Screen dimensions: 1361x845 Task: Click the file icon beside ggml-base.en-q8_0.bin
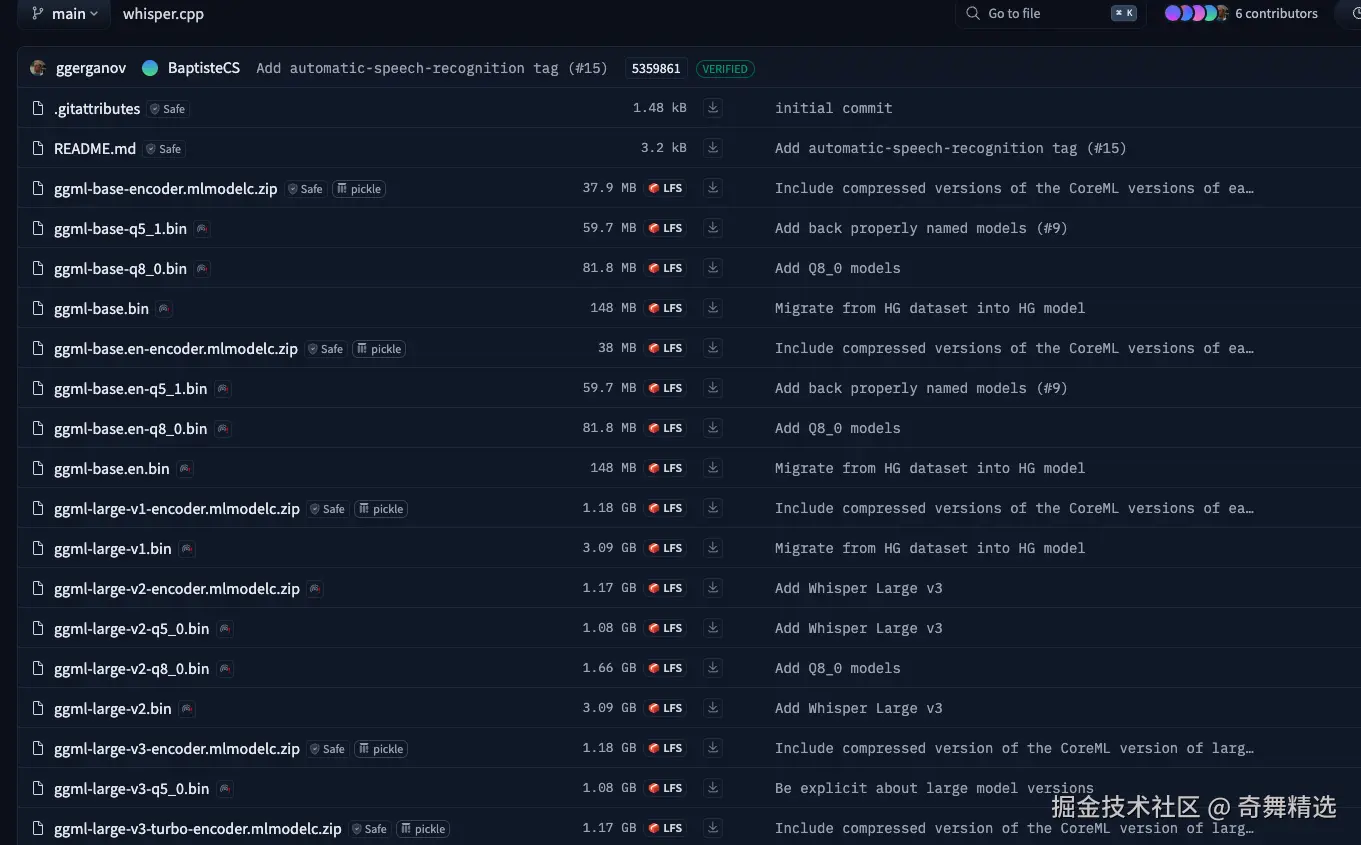(38, 428)
